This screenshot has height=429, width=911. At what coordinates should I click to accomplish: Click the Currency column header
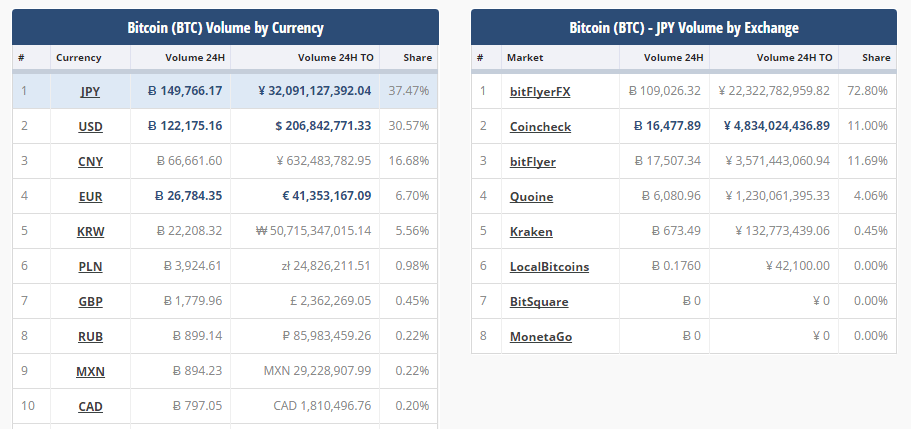(79, 58)
